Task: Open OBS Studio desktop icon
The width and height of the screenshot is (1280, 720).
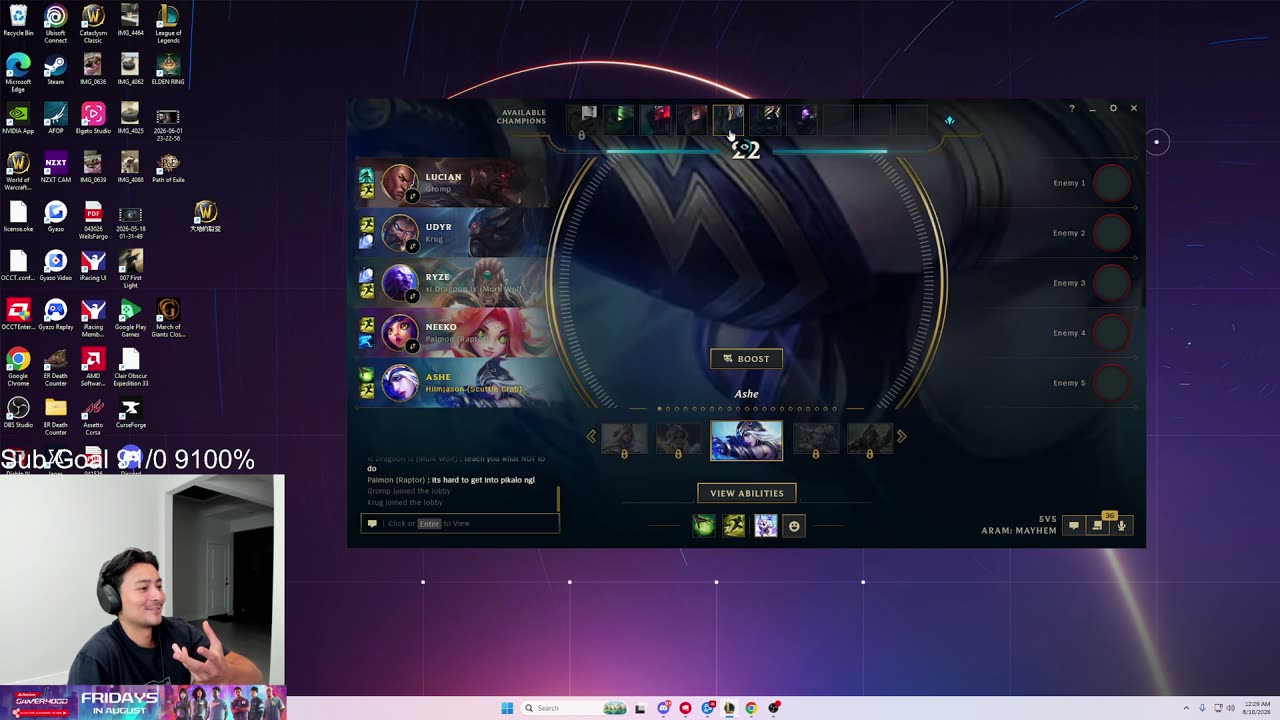Action: (x=18, y=413)
